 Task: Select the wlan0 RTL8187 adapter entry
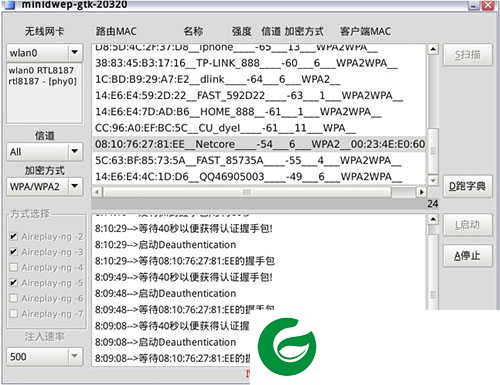point(43,76)
